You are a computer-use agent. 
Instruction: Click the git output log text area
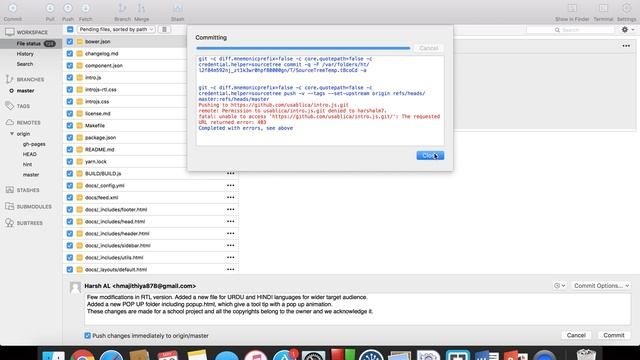pos(320,100)
